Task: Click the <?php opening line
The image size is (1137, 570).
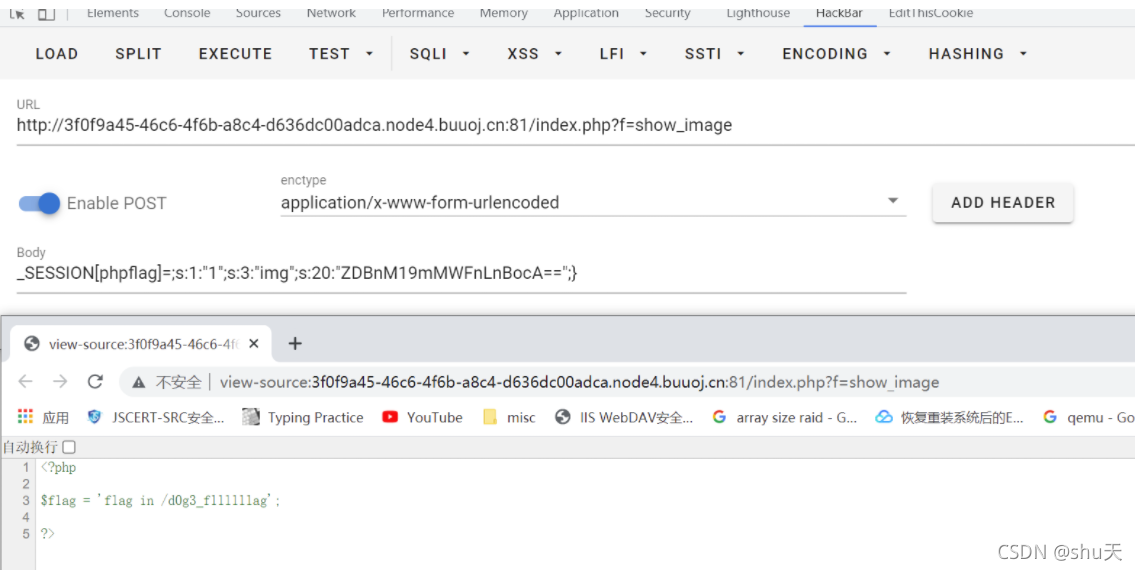Action: coord(58,467)
